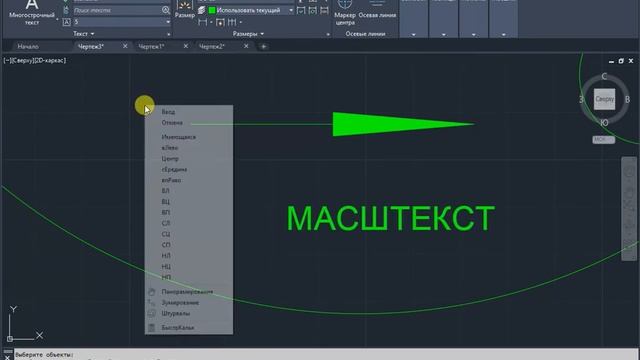
Task: Click the Маркер центра tool
Action: (345, 13)
